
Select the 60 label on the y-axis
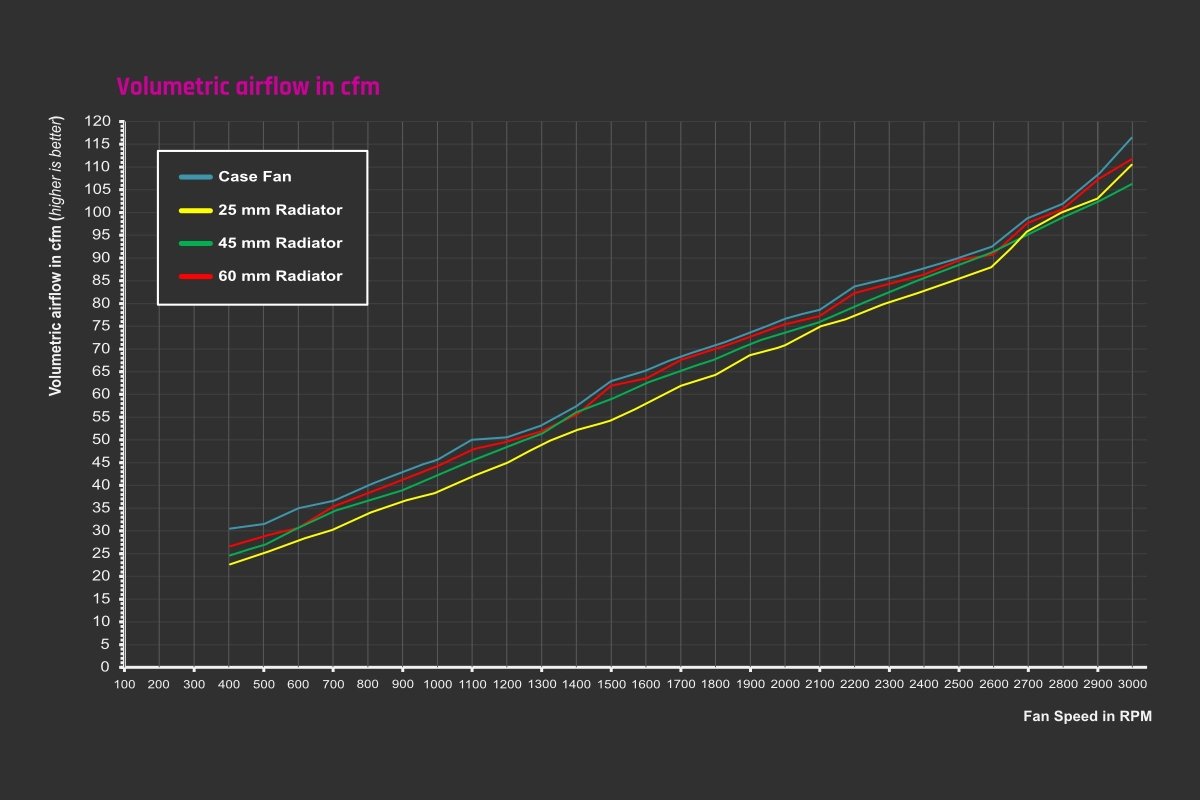click(x=101, y=394)
